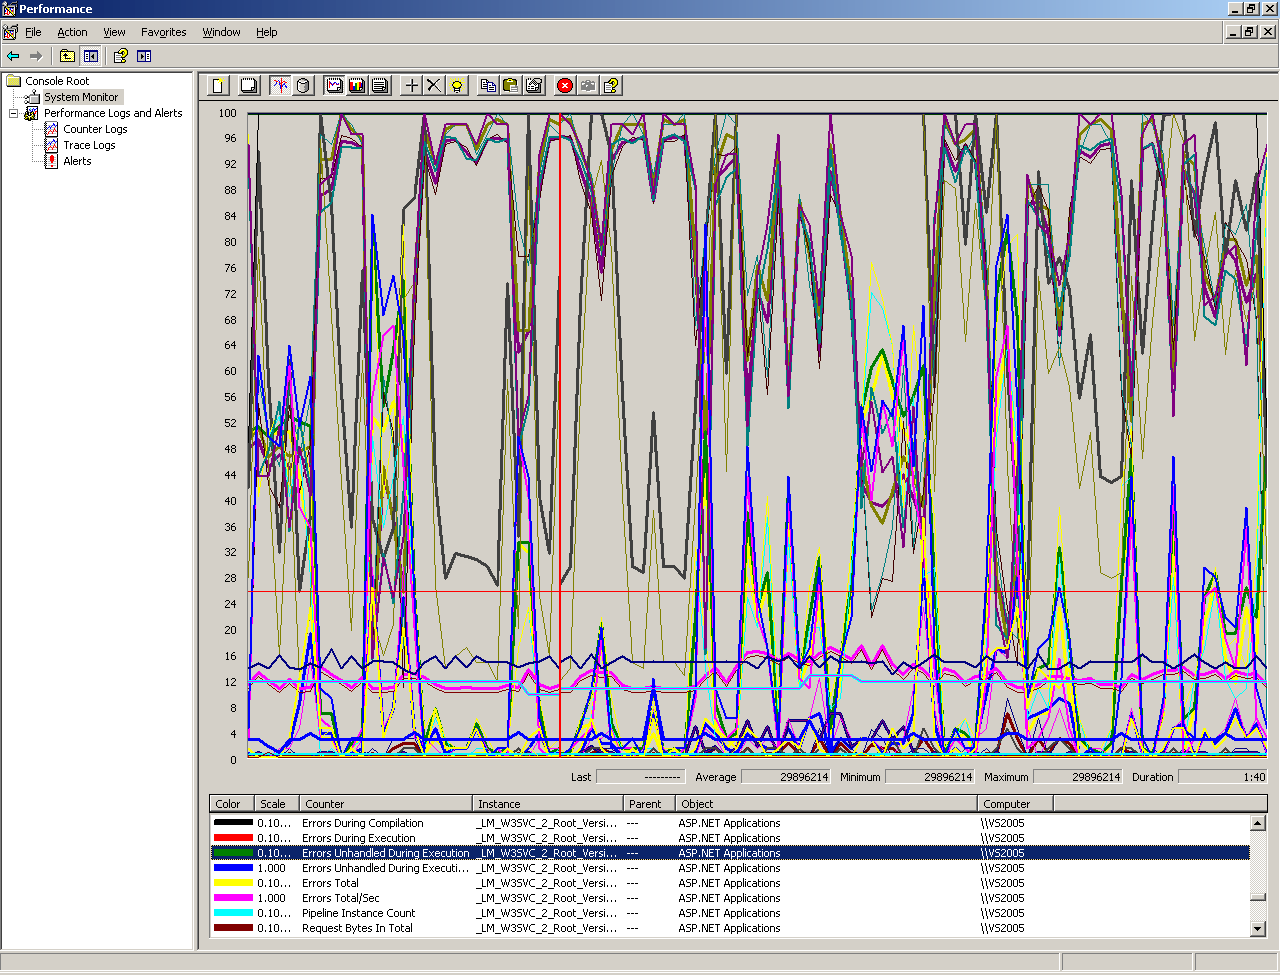Switch to the View Histogram mode
Image resolution: width=1280 pixels, height=975 pixels.
tap(357, 86)
